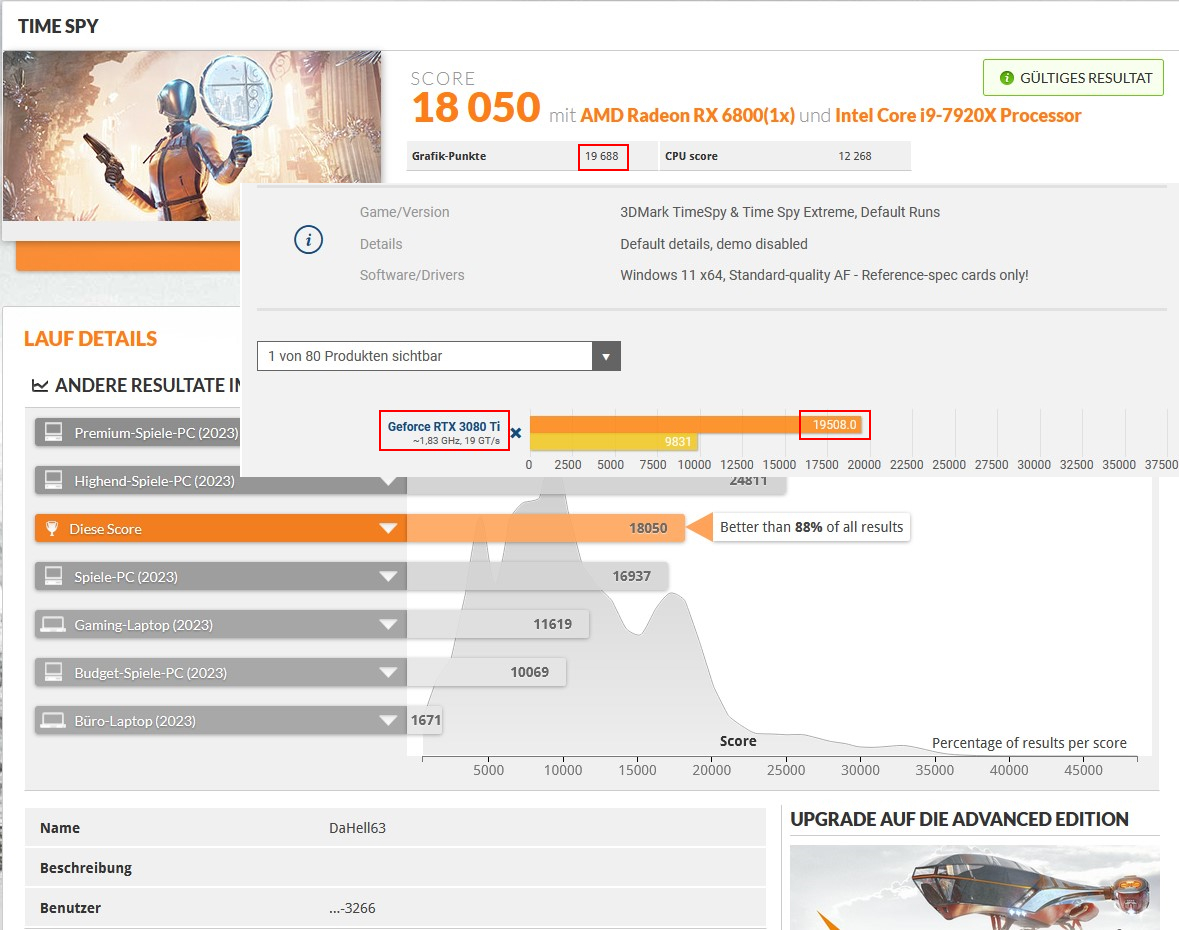Click the laptop icon on Büro-Laptop row
Image resolution: width=1179 pixels, height=930 pixels.
click(53, 720)
